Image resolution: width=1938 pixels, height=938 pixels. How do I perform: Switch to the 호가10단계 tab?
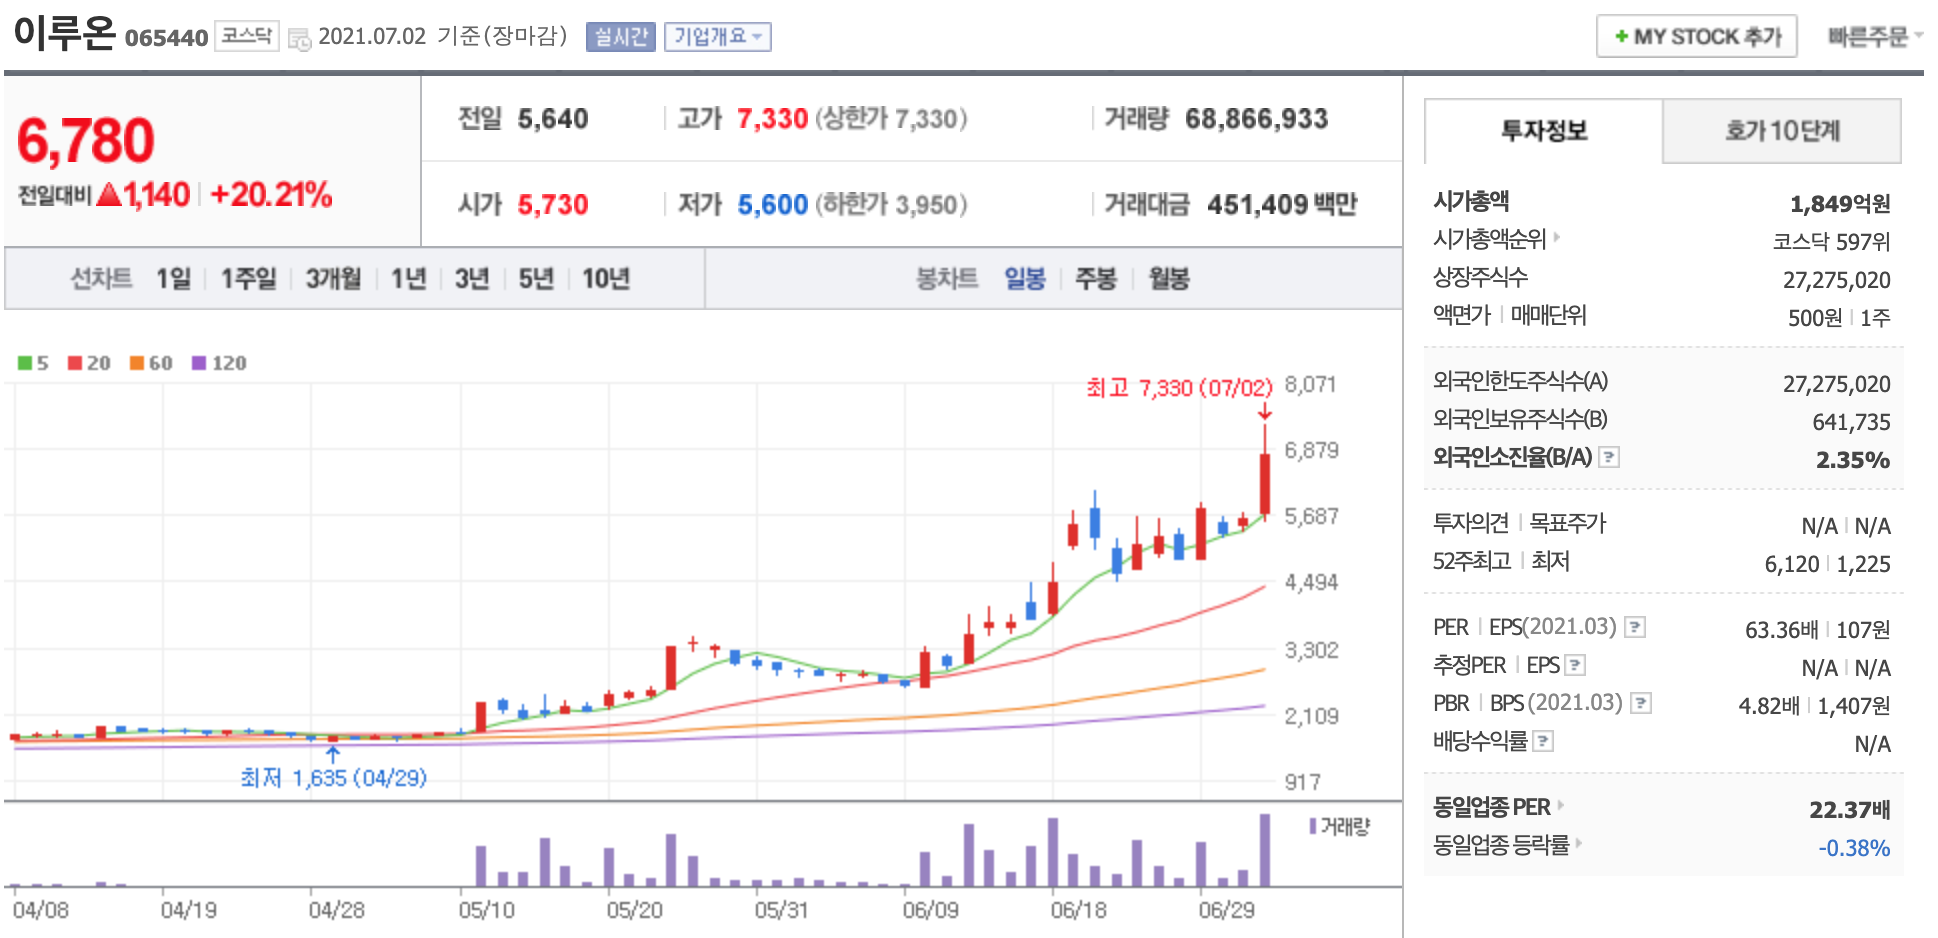pos(1782,131)
